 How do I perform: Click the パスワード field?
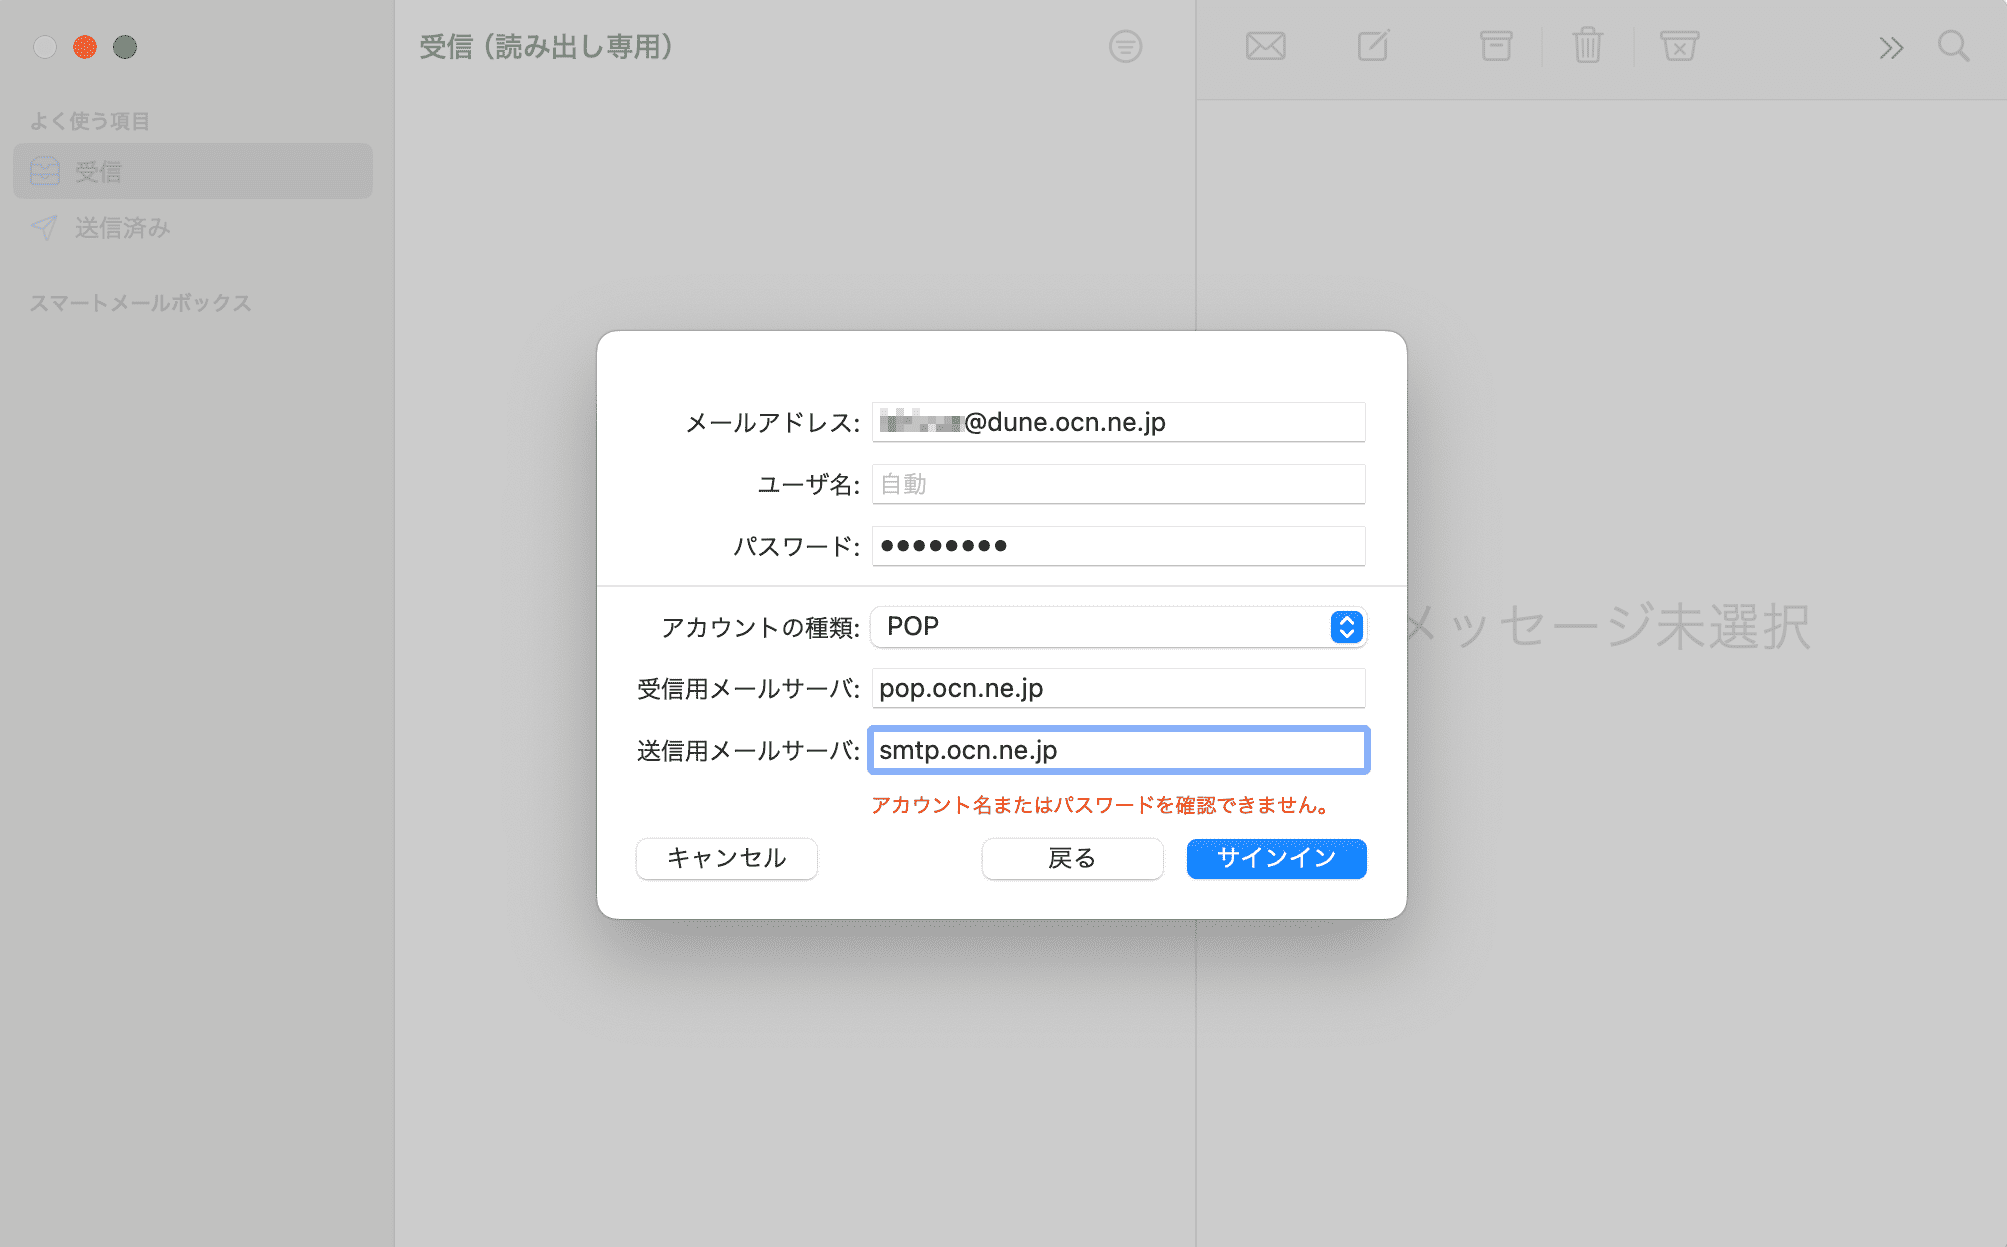pyautogui.click(x=1118, y=546)
